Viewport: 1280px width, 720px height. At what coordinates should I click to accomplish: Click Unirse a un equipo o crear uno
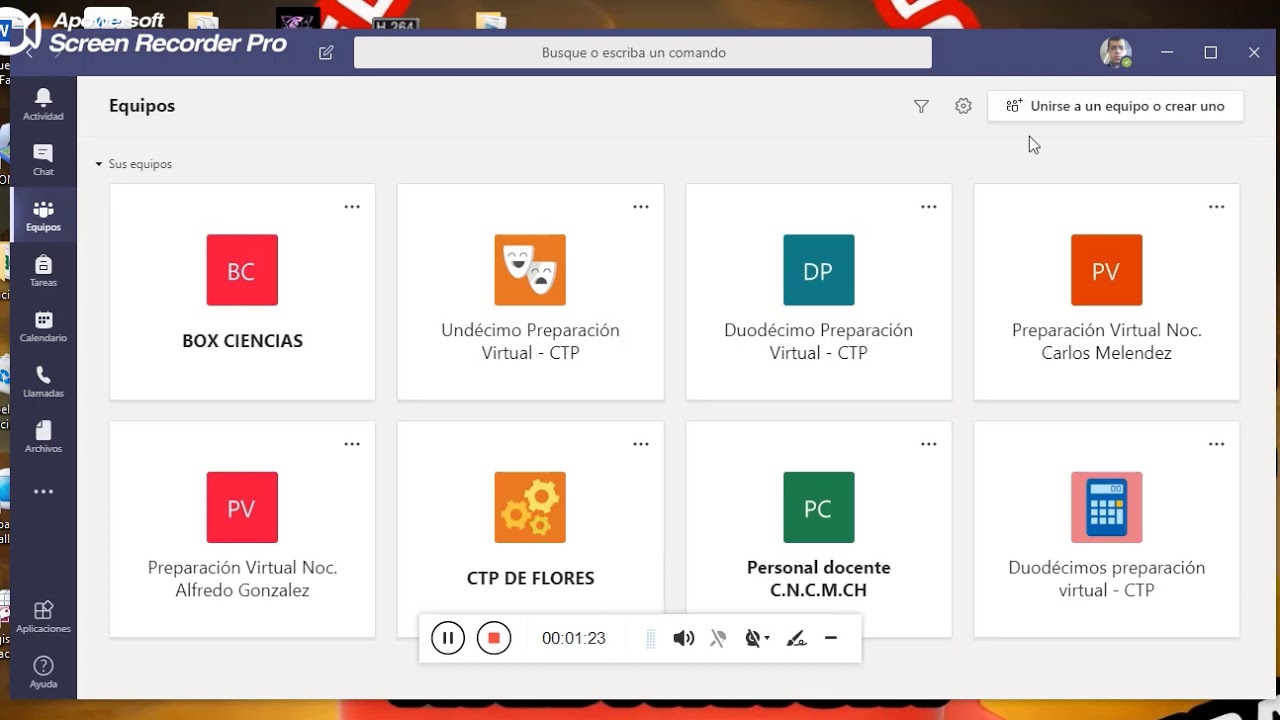1115,106
